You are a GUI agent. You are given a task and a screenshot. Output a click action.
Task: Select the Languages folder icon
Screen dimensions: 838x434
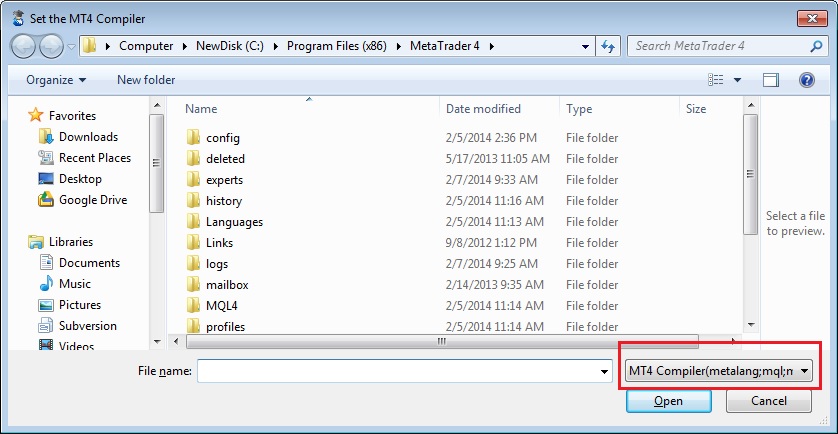(x=193, y=221)
